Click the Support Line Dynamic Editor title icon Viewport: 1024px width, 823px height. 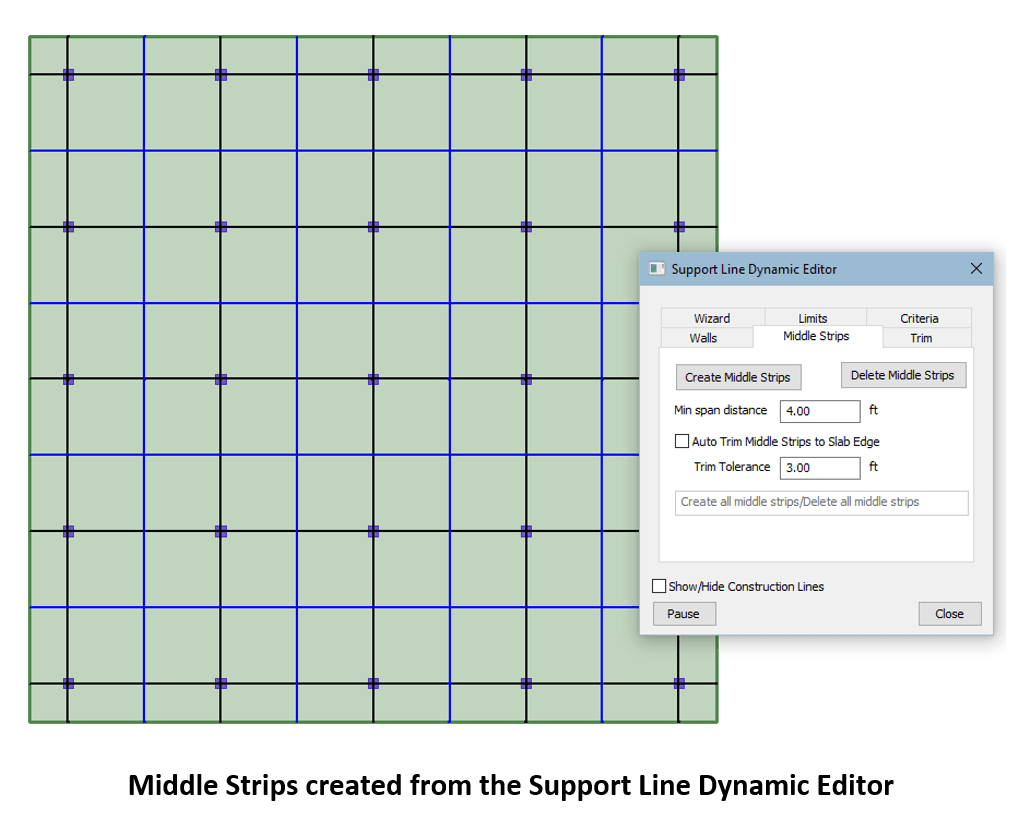click(657, 269)
